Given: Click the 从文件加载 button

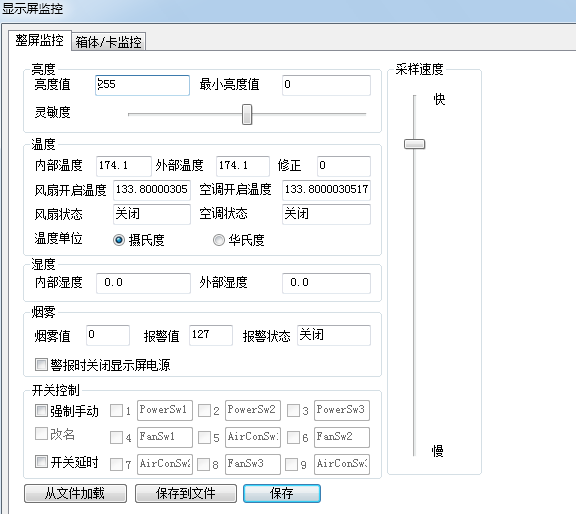Looking at the screenshot, I should [x=75, y=493].
